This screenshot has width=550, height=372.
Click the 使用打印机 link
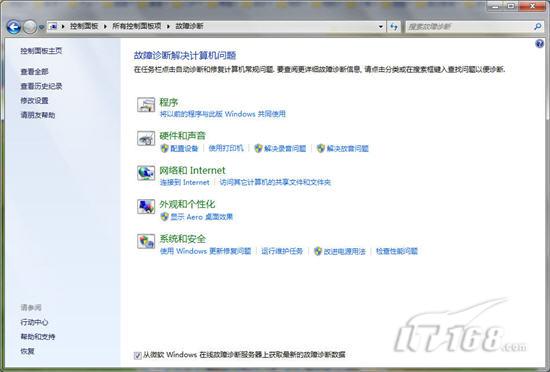226,148
